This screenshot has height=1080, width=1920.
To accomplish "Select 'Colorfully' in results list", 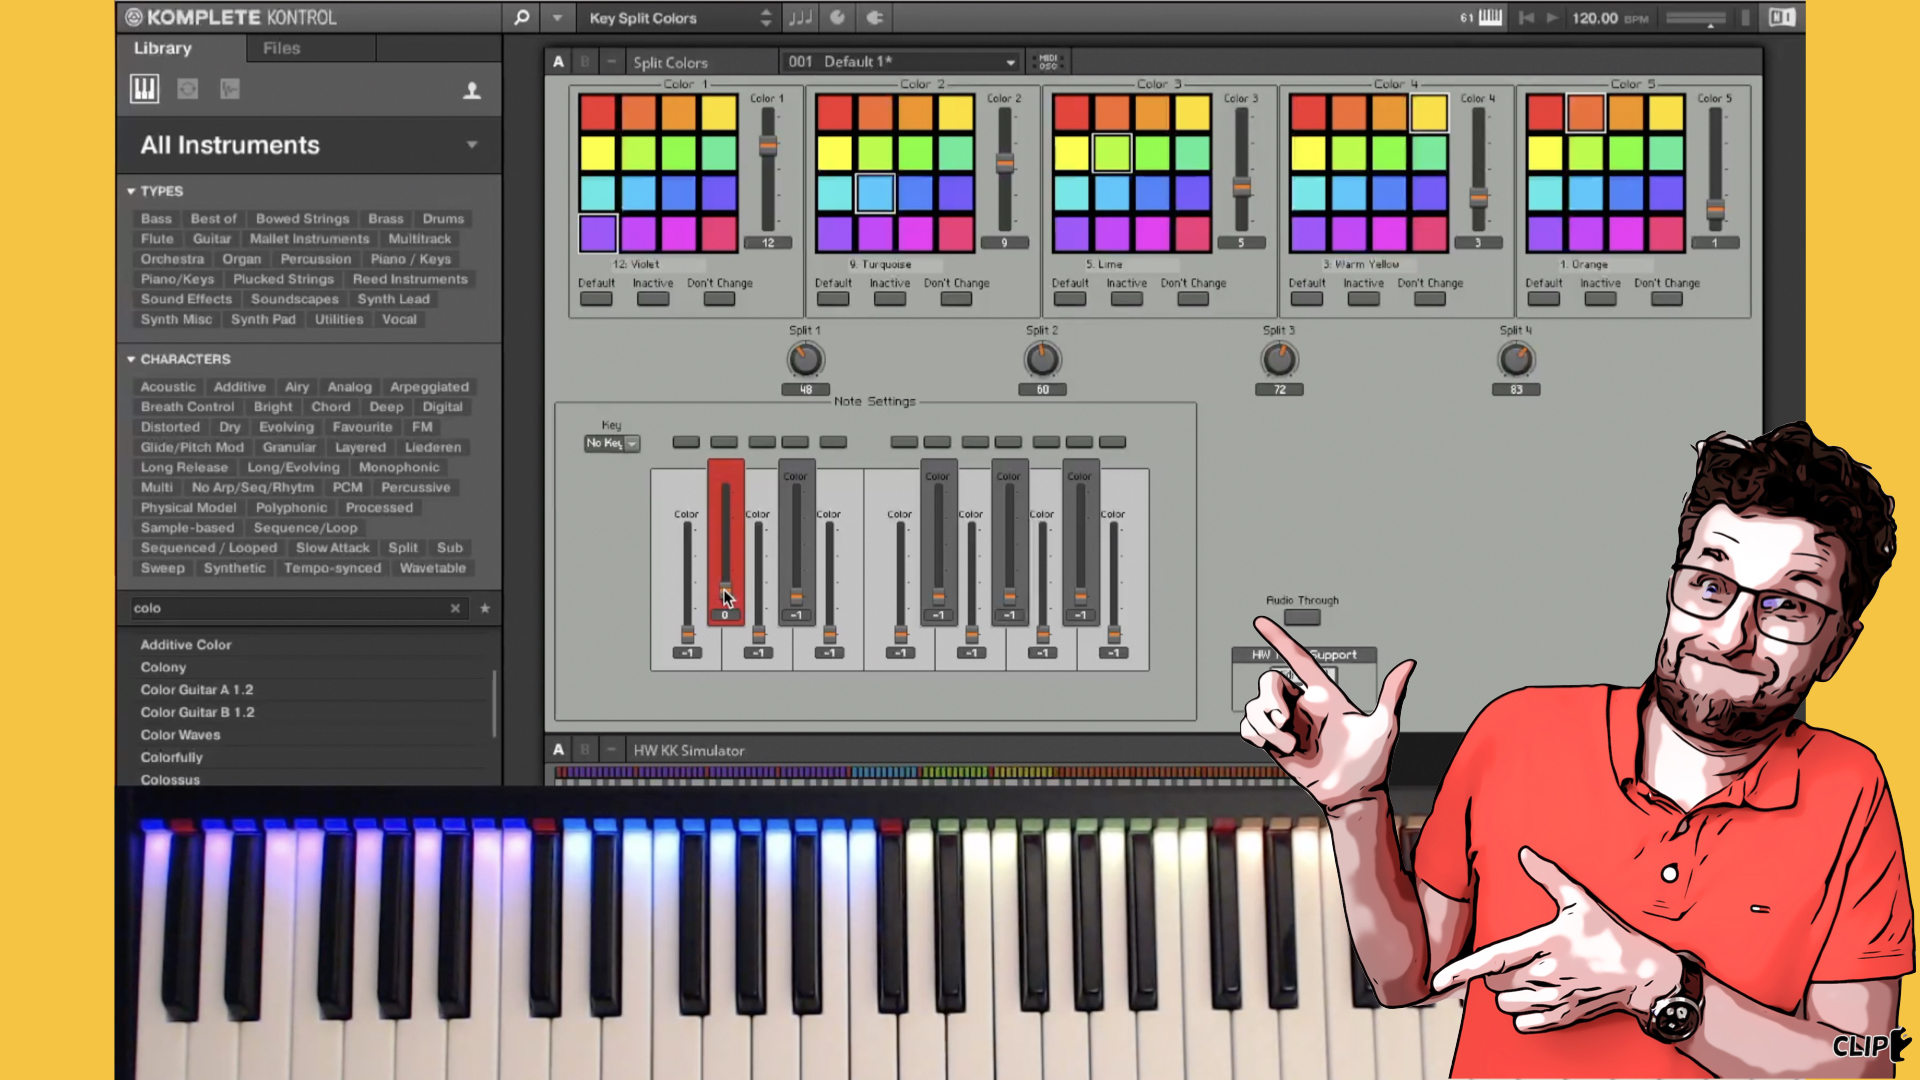I will click(172, 758).
